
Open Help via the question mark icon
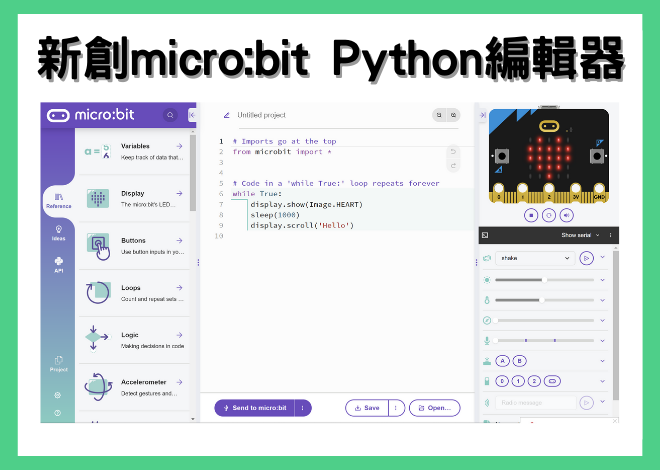point(58,413)
